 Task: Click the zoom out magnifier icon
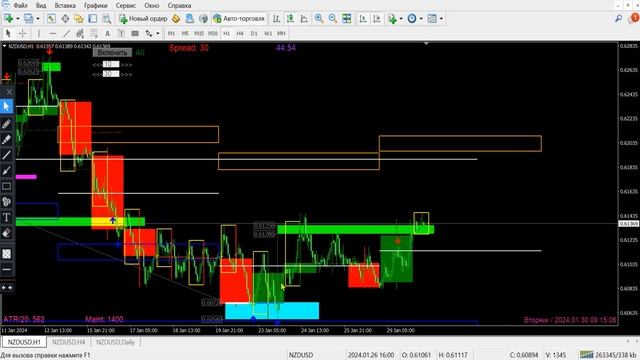(x=333, y=18)
